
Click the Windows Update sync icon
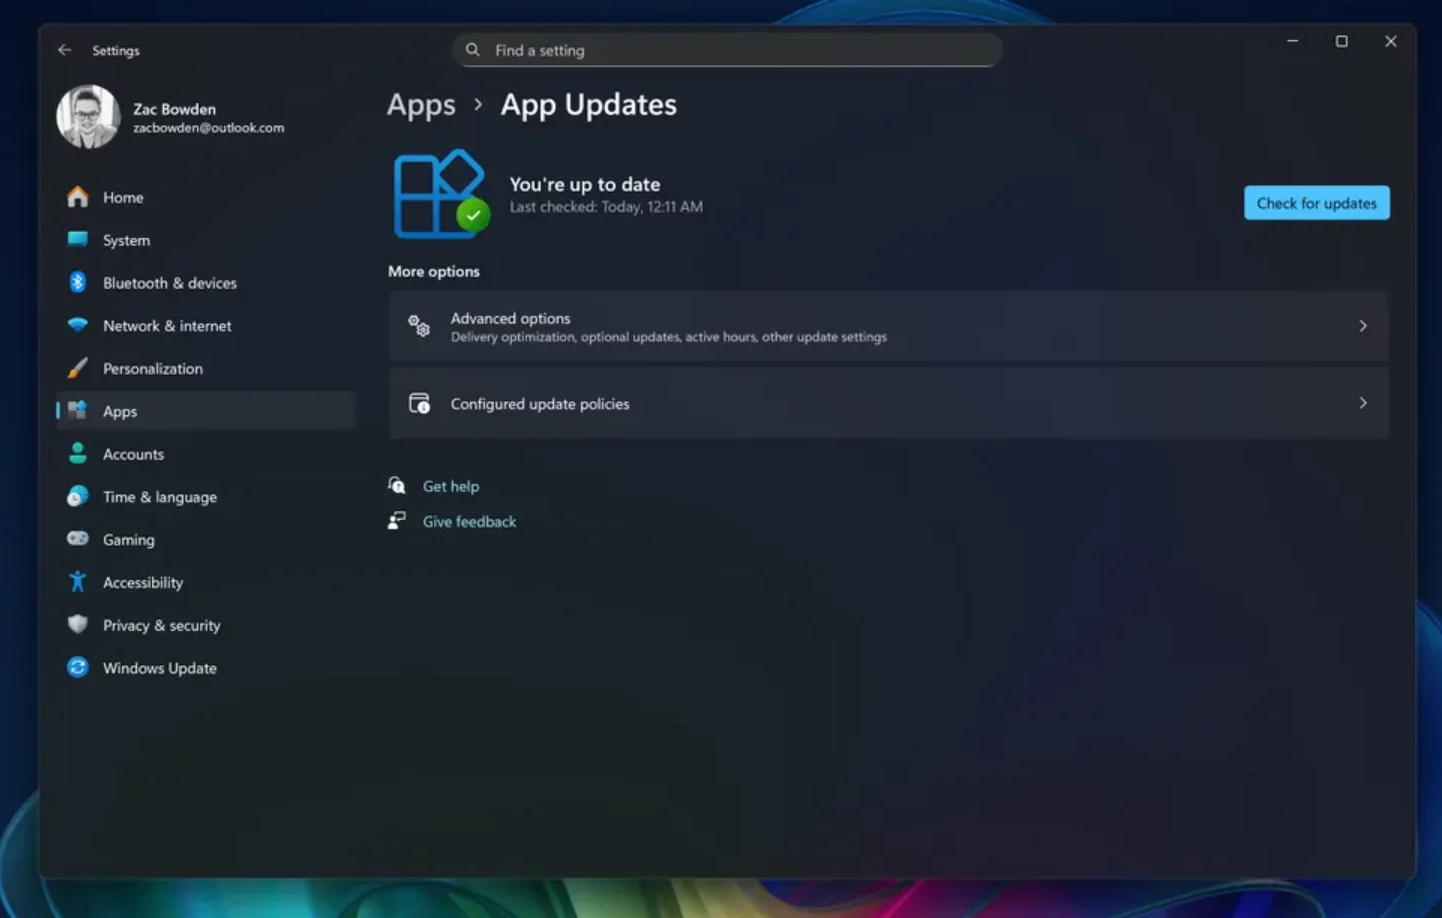(78, 667)
